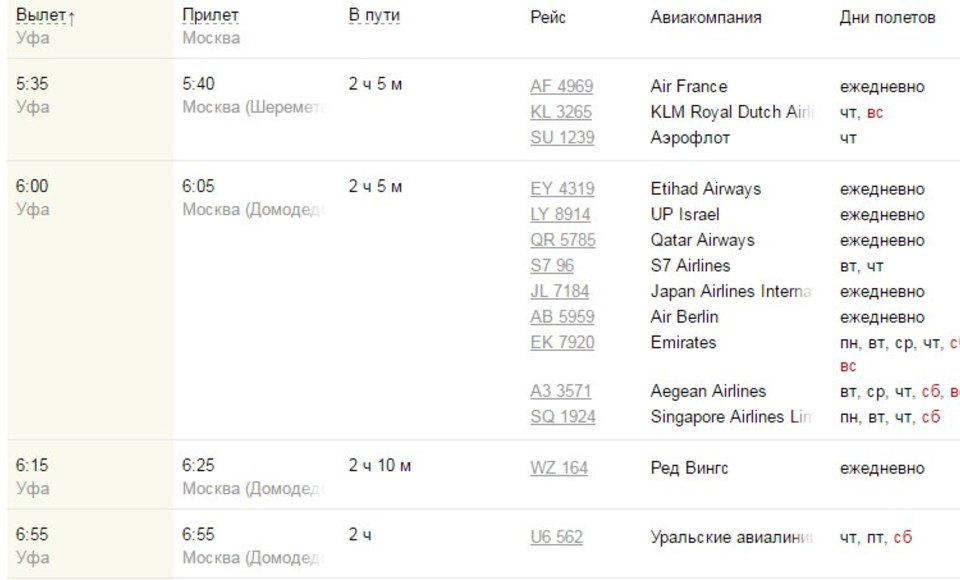Open flight EK 7920 Emirates link
The height and width of the screenshot is (580, 960).
pyautogui.click(x=562, y=342)
